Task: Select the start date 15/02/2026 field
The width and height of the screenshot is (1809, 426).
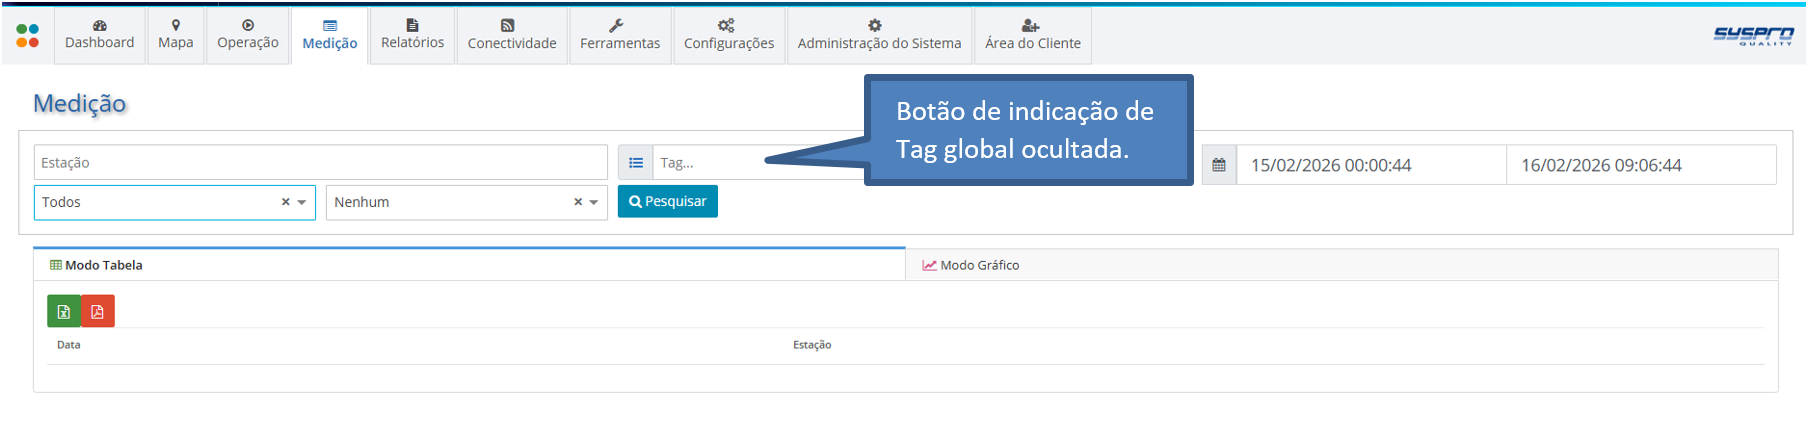Action: tap(1371, 165)
